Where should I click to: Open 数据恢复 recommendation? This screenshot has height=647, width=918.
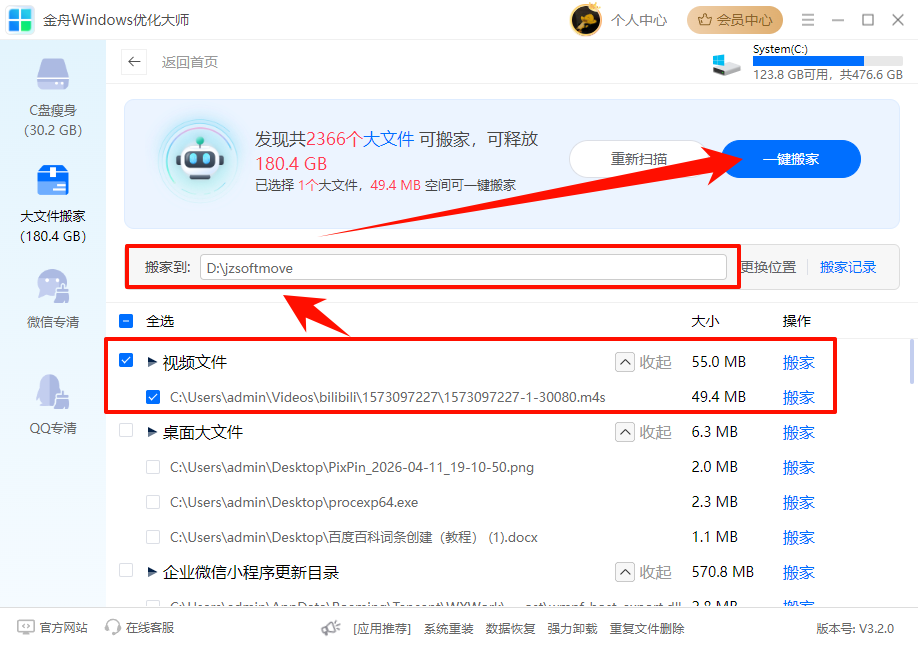(510, 629)
